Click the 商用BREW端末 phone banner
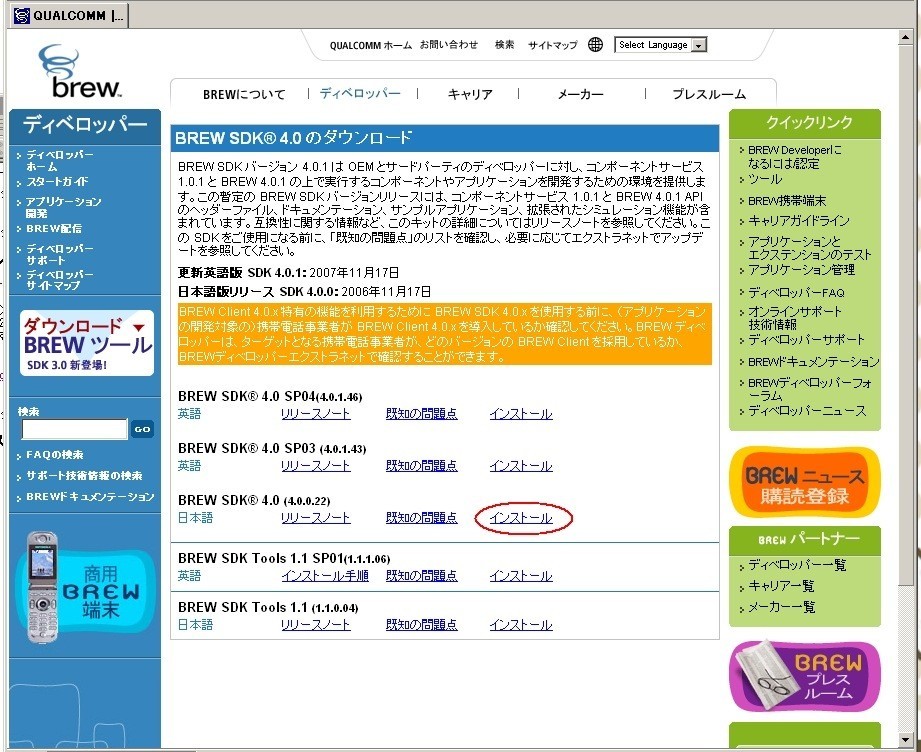Screen dimensions: 921x752 click(85, 588)
